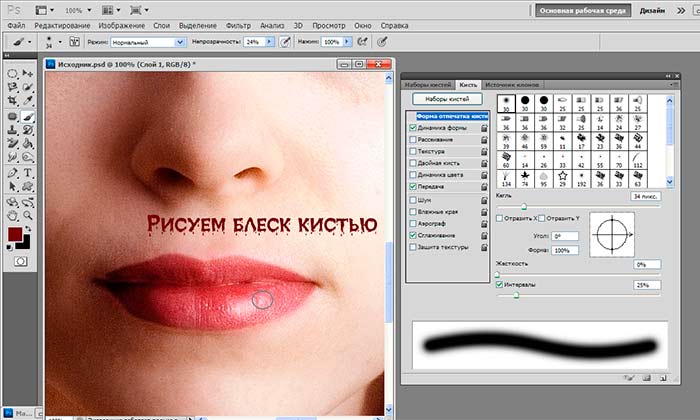Viewport: 700px width, 420px height.
Task: Select the Custom Shape tool
Action: (28, 186)
